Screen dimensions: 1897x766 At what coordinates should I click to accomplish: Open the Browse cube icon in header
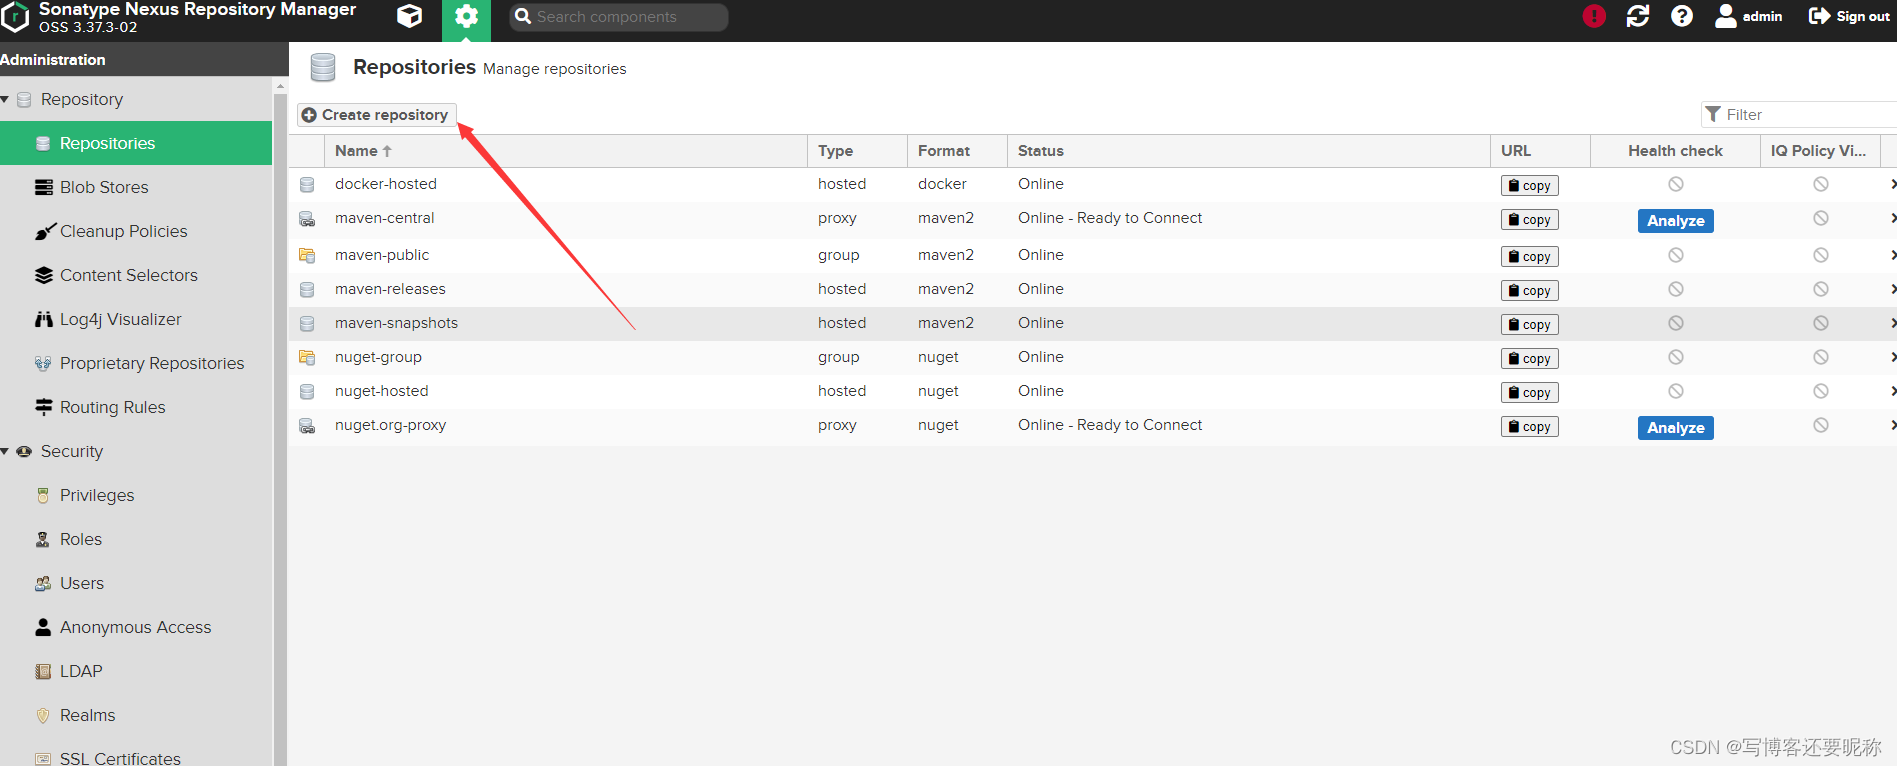coord(409,16)
